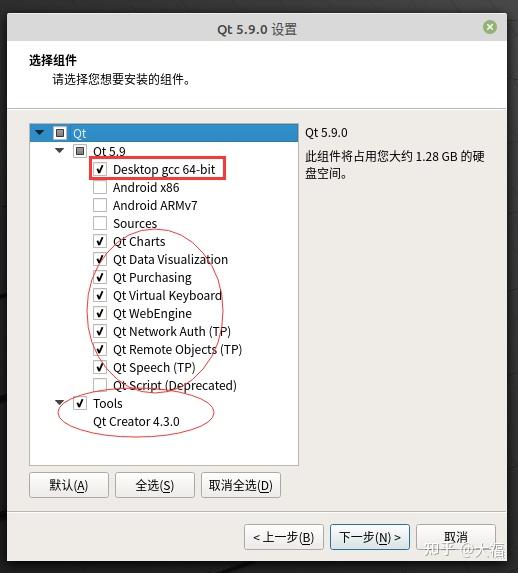The height and width of the screenshot is (573, 518).
Task: Collapse the Qt 5.9 subtree
Action: [59, 151]
